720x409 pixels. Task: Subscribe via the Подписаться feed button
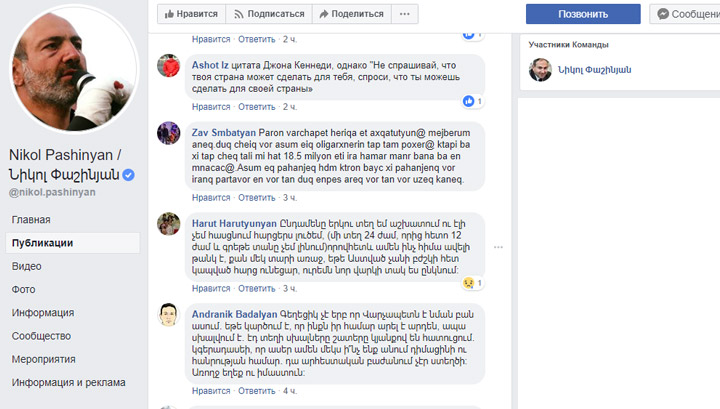click(x=269, y=14)
